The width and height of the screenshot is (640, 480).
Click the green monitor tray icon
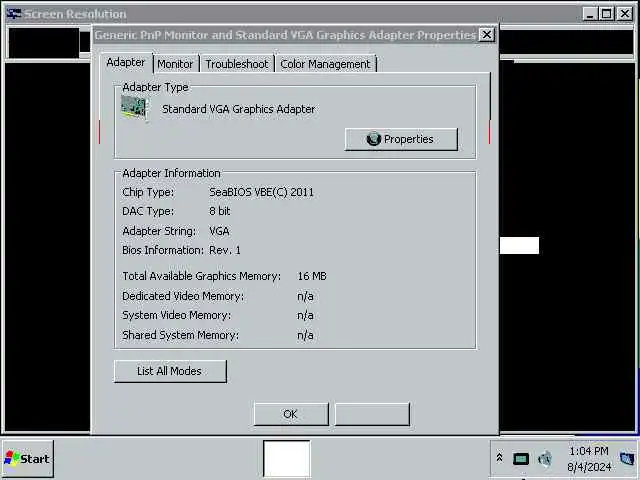click(521, 459)
